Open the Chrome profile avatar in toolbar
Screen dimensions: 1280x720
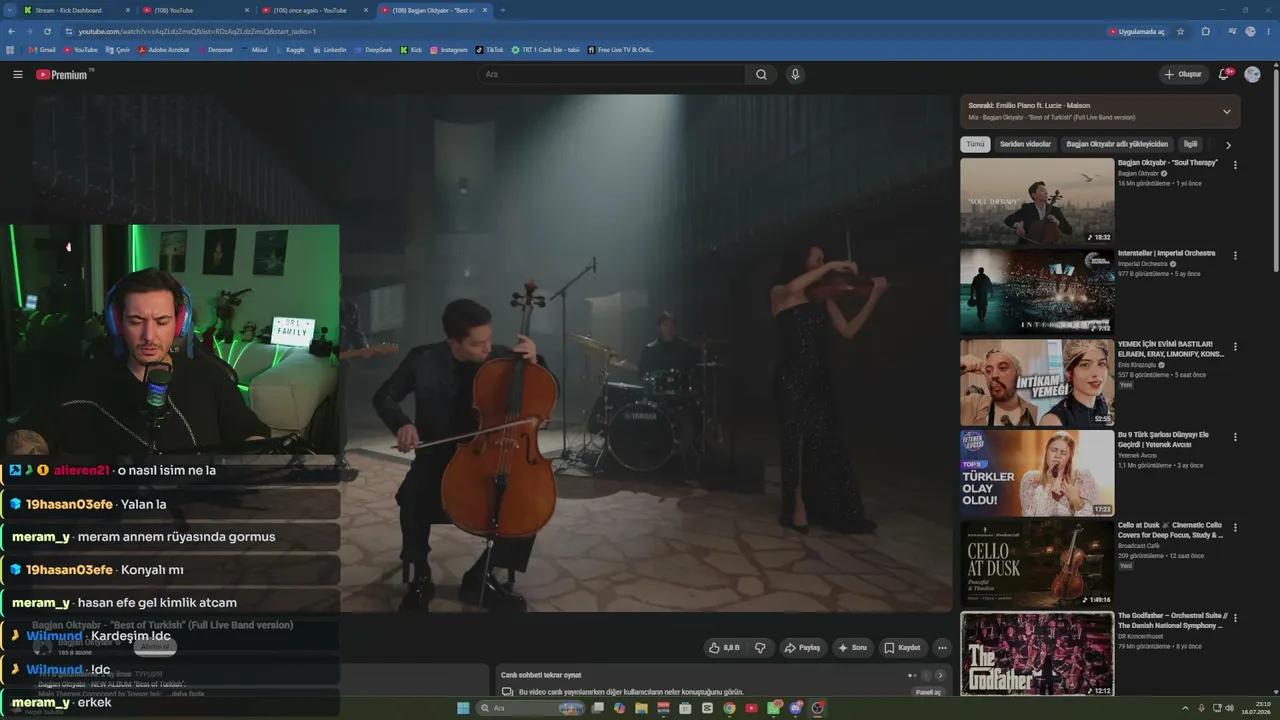pyautogui.click(x=1250, y=31)
